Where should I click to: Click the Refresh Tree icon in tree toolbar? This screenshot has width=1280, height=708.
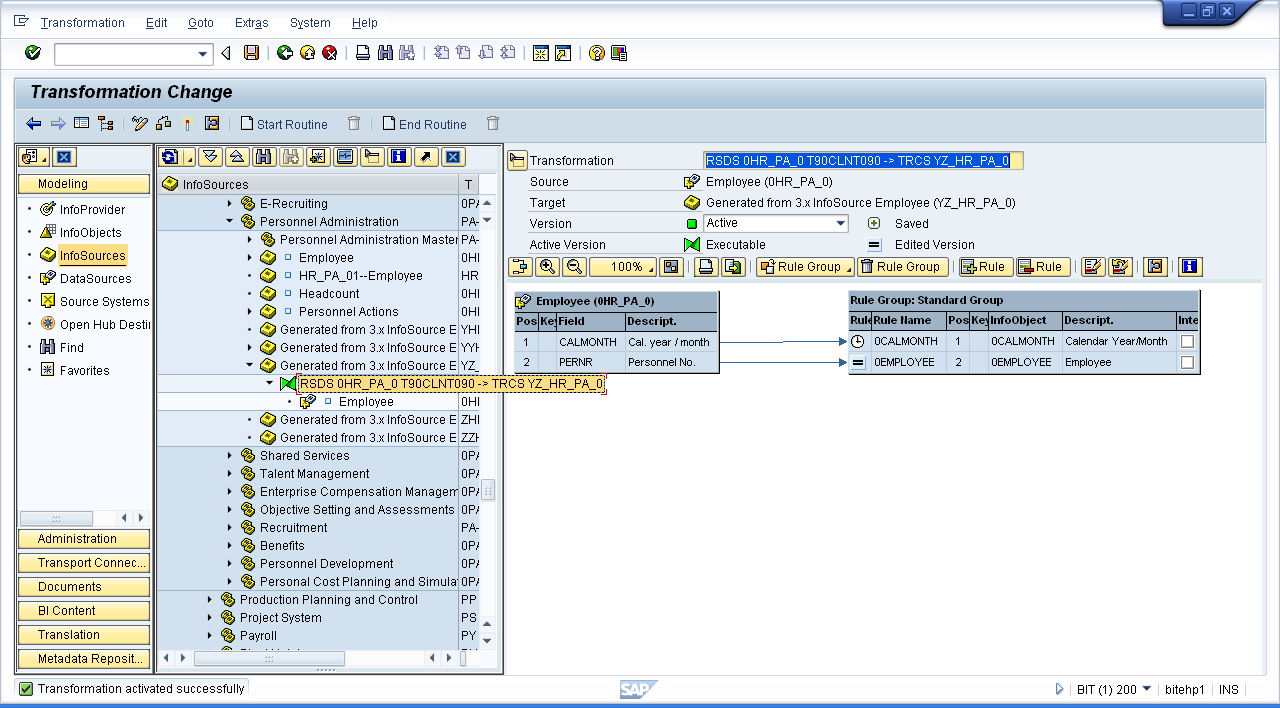(x=172, y=157)
